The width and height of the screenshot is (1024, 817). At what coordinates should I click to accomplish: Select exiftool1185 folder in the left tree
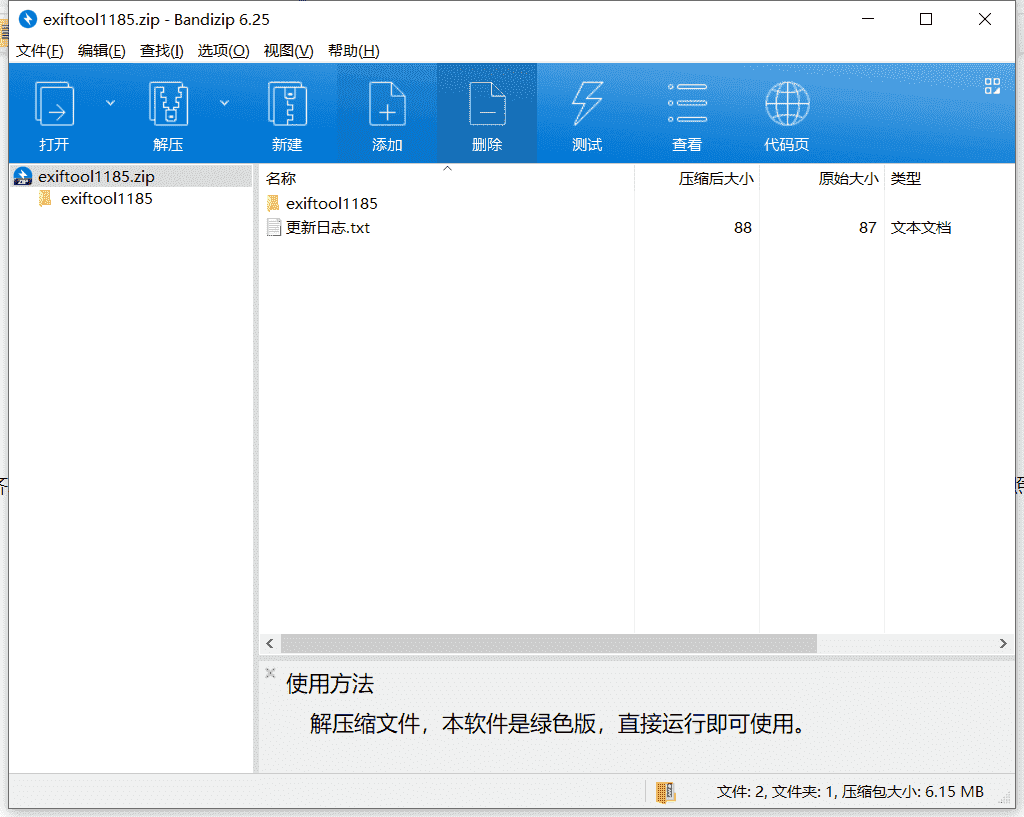click(106, 199)
